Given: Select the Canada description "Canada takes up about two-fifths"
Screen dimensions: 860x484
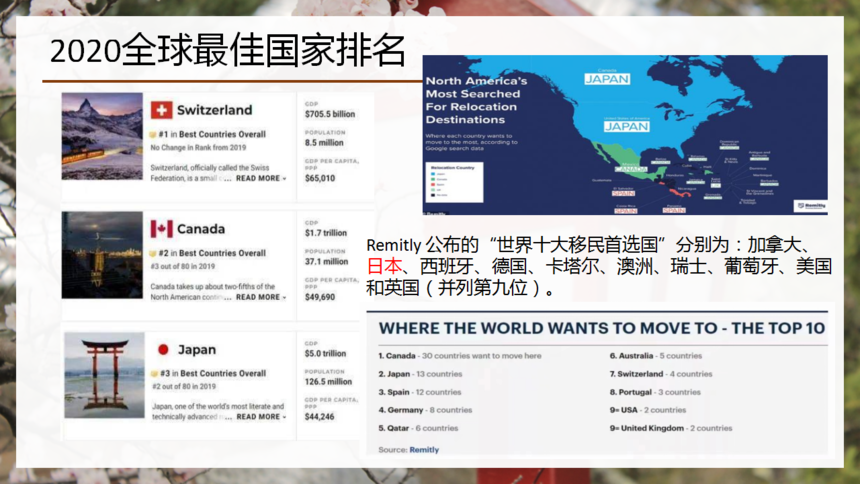Looking at the screenshot, I should tap(213, 291).
